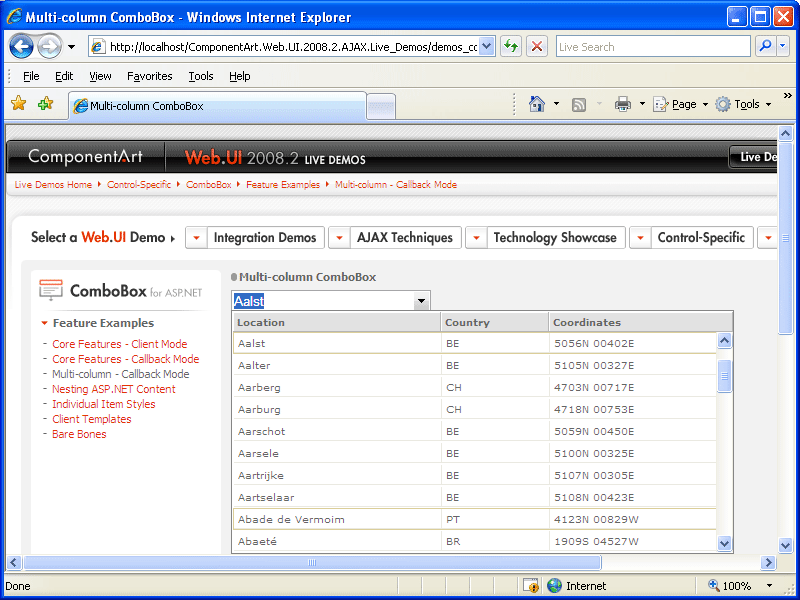Open Favorites Center star icon

18,104
